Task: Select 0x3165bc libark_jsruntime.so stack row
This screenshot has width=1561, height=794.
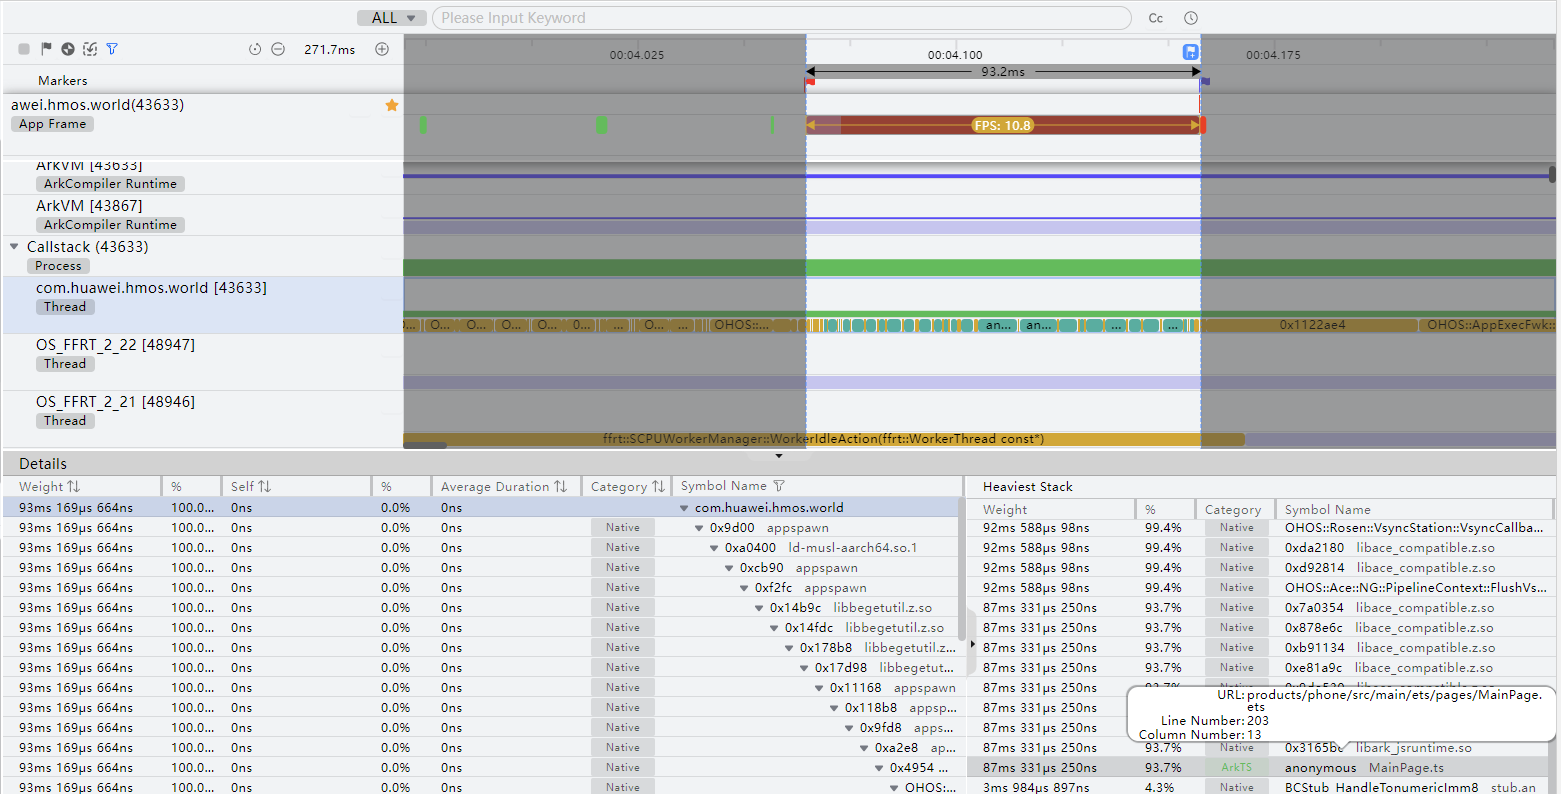Action: pyautogui.click(x=1261, y=748)
